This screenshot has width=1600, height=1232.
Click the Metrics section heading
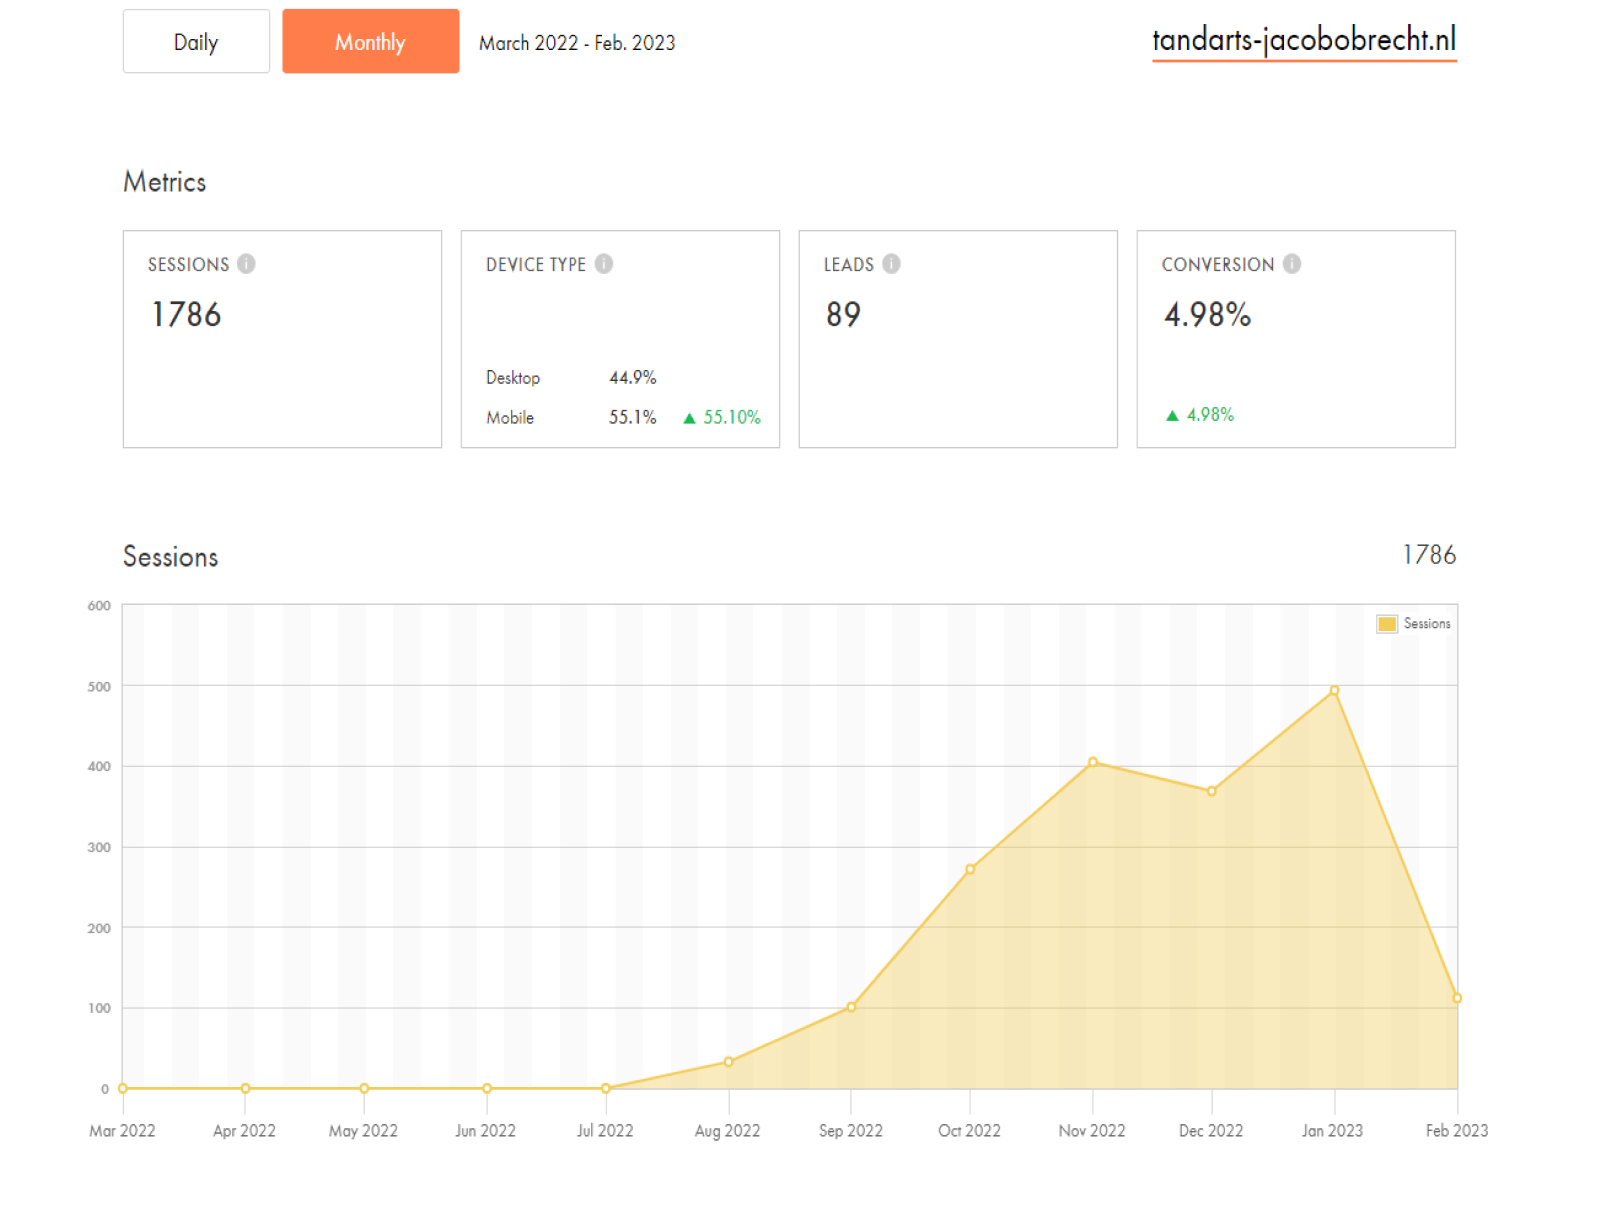point(165,182)
